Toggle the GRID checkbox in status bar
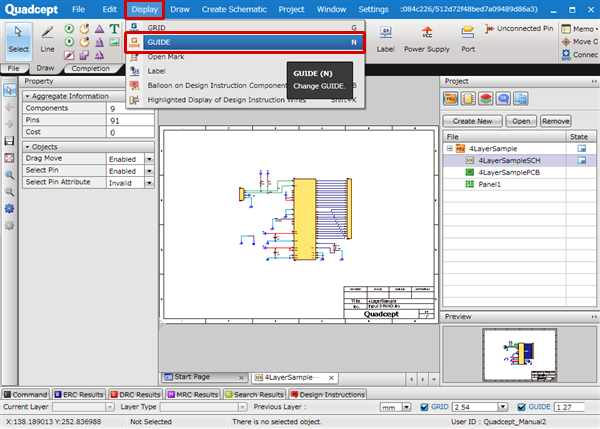 click(x=424, y=407)
